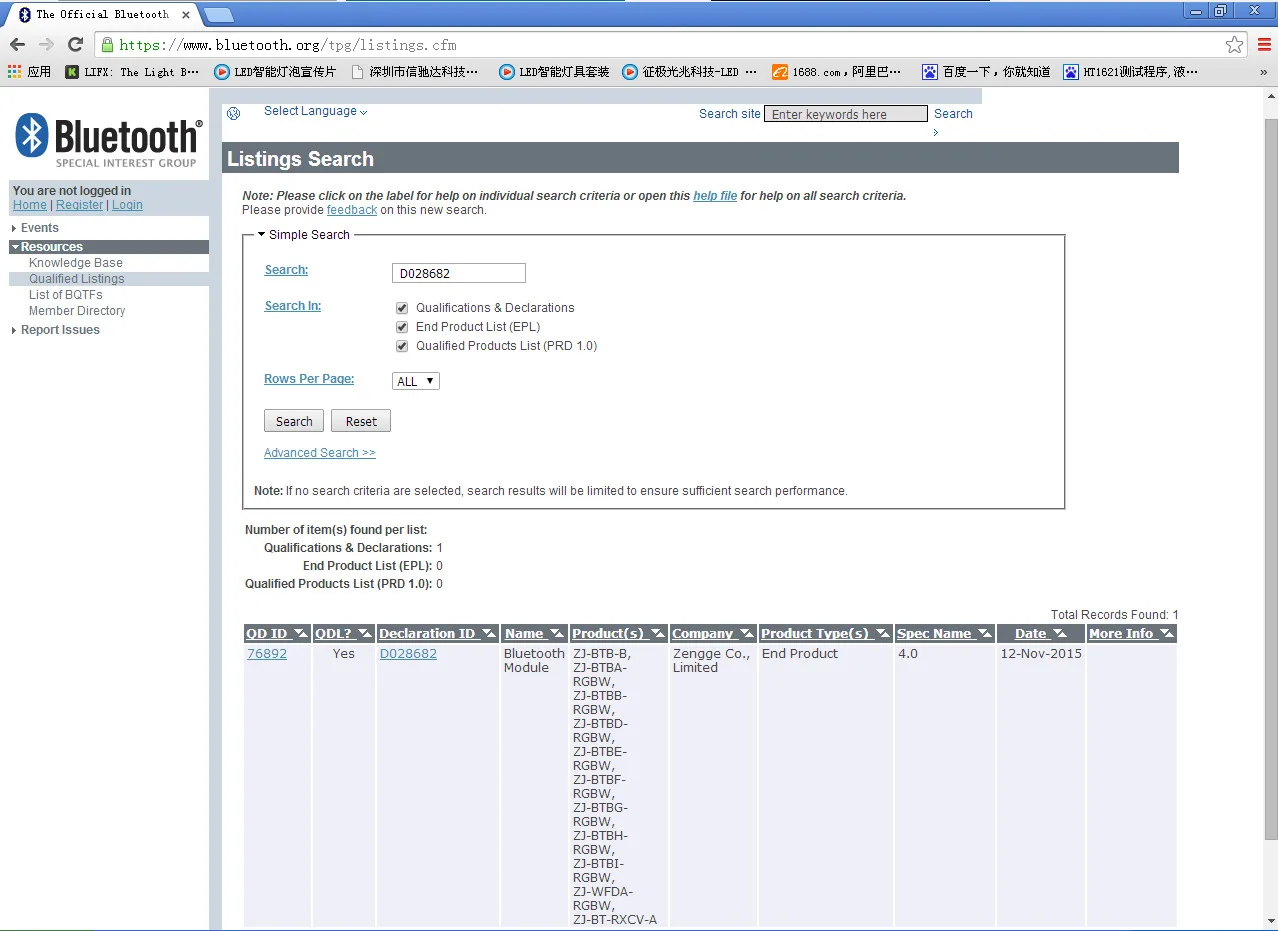Viewport: 1278px width, 931px height.
Task: Open the Select Language dropdown
Action: coord(315,111)
